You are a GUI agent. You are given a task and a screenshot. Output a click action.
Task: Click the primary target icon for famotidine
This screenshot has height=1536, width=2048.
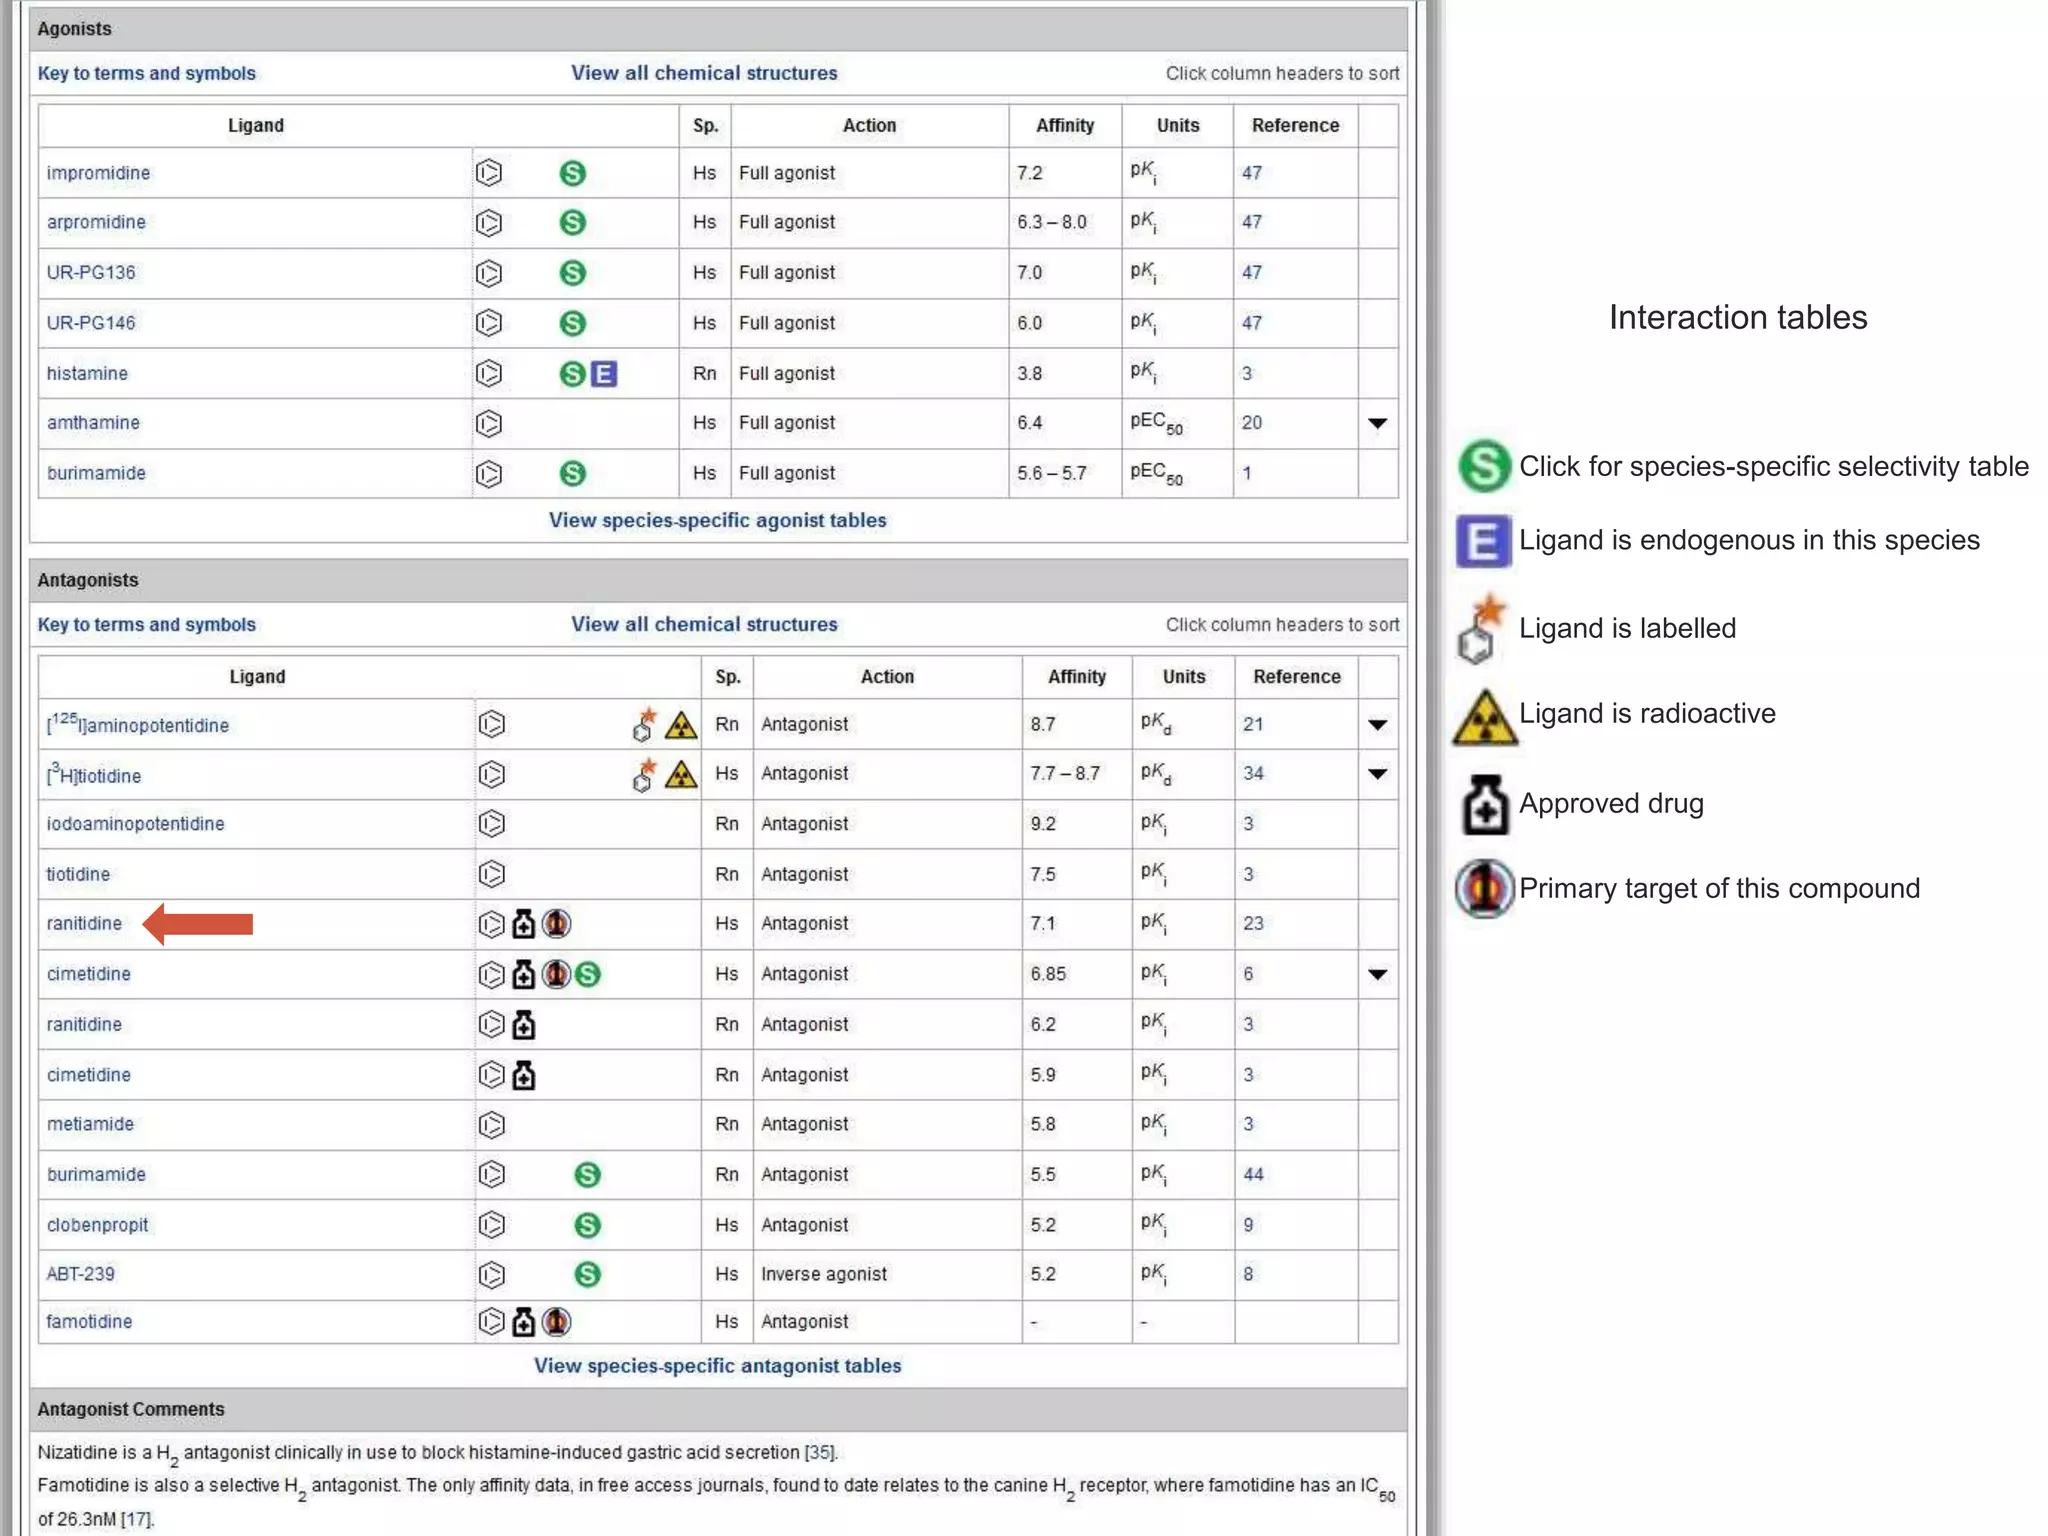(557, 1322)
